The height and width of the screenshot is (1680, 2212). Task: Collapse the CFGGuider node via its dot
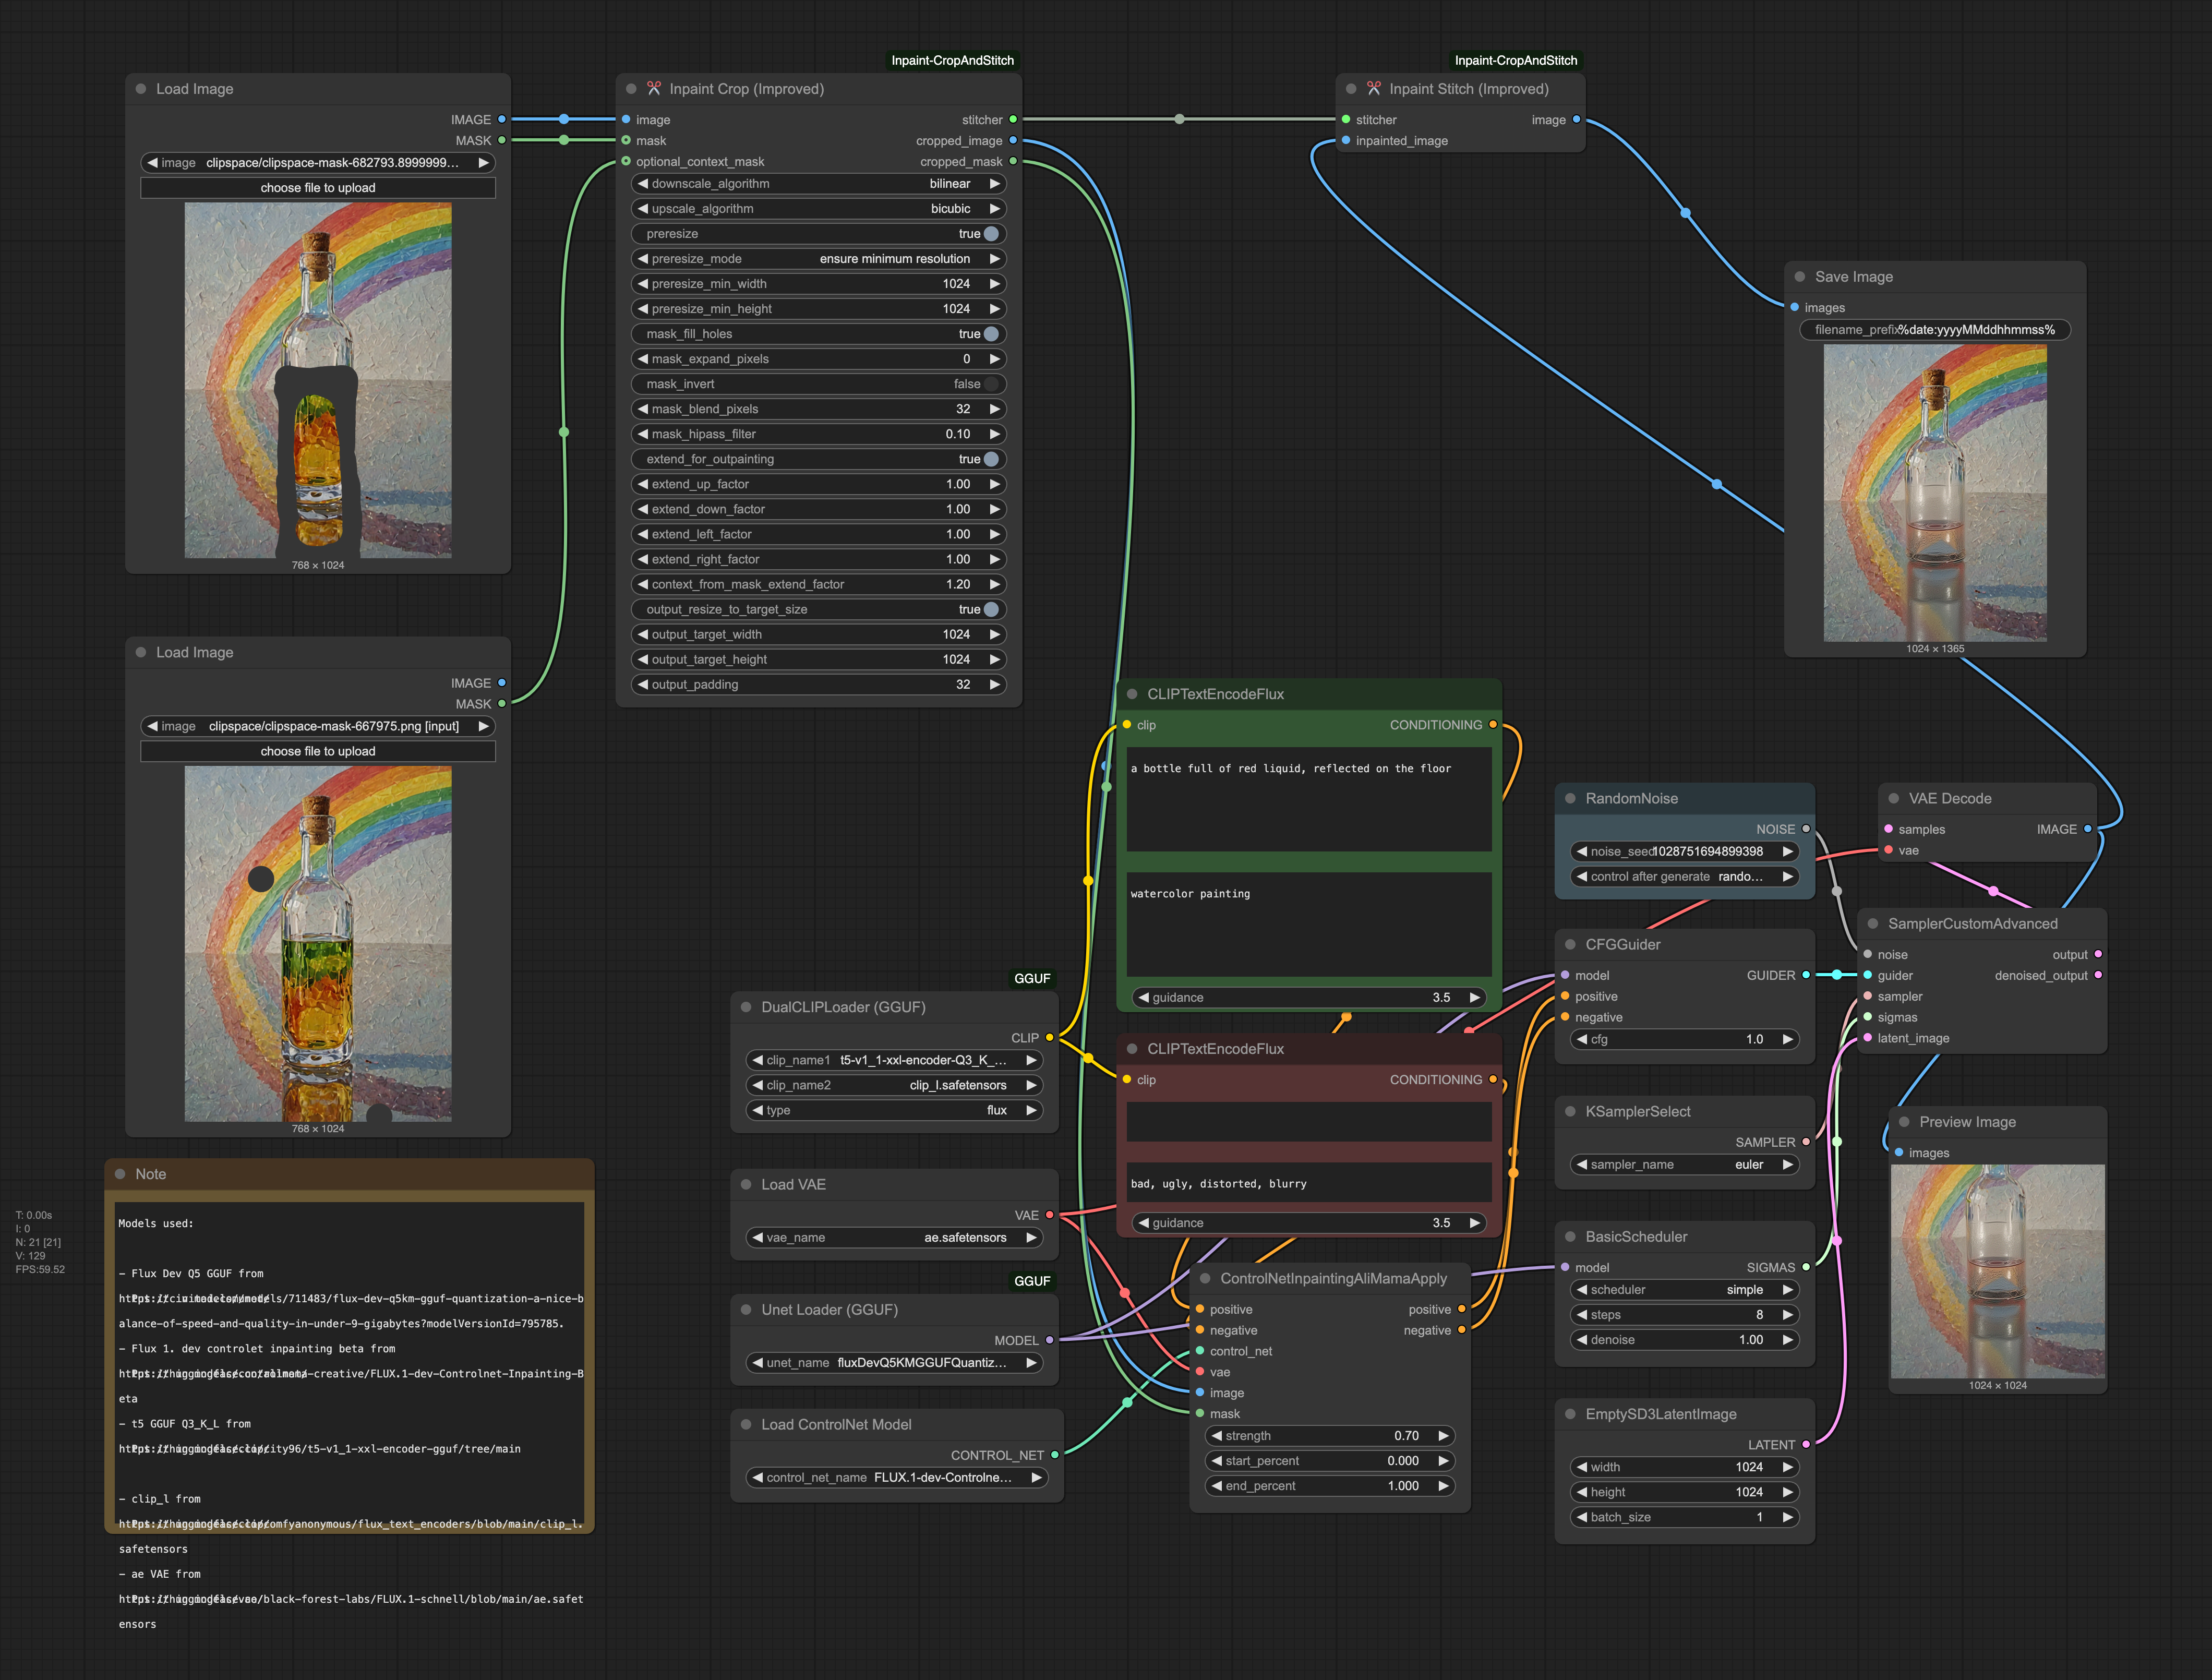(x=1570, y=944)
